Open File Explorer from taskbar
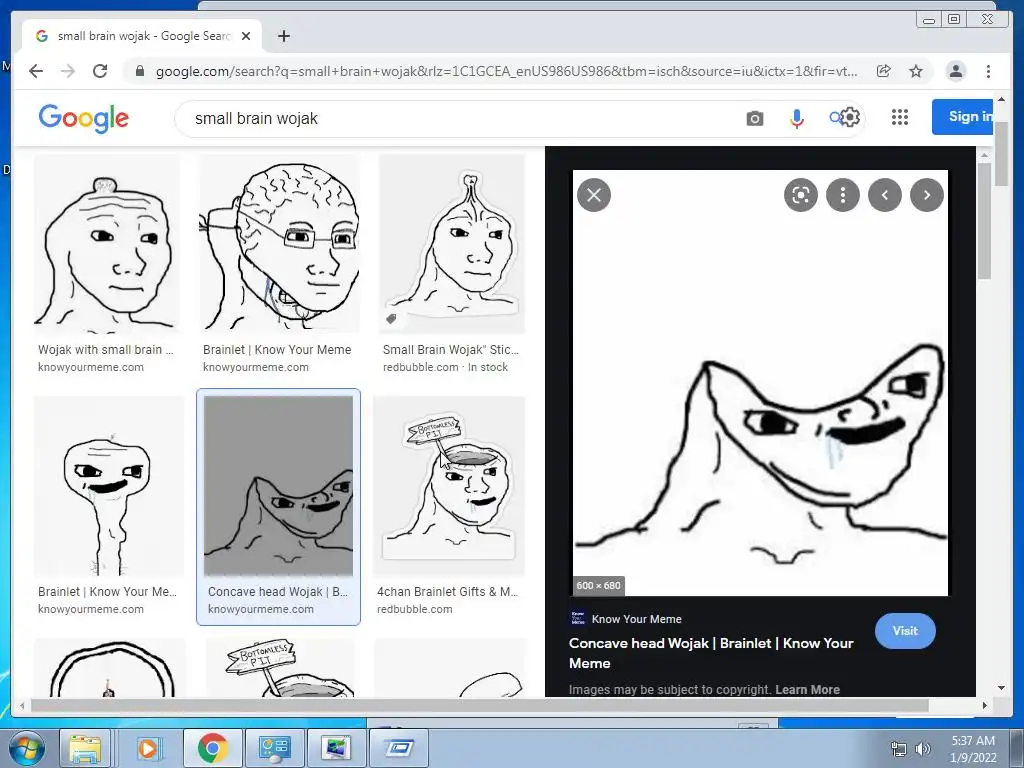The image size is (1024, 768). 86,748
